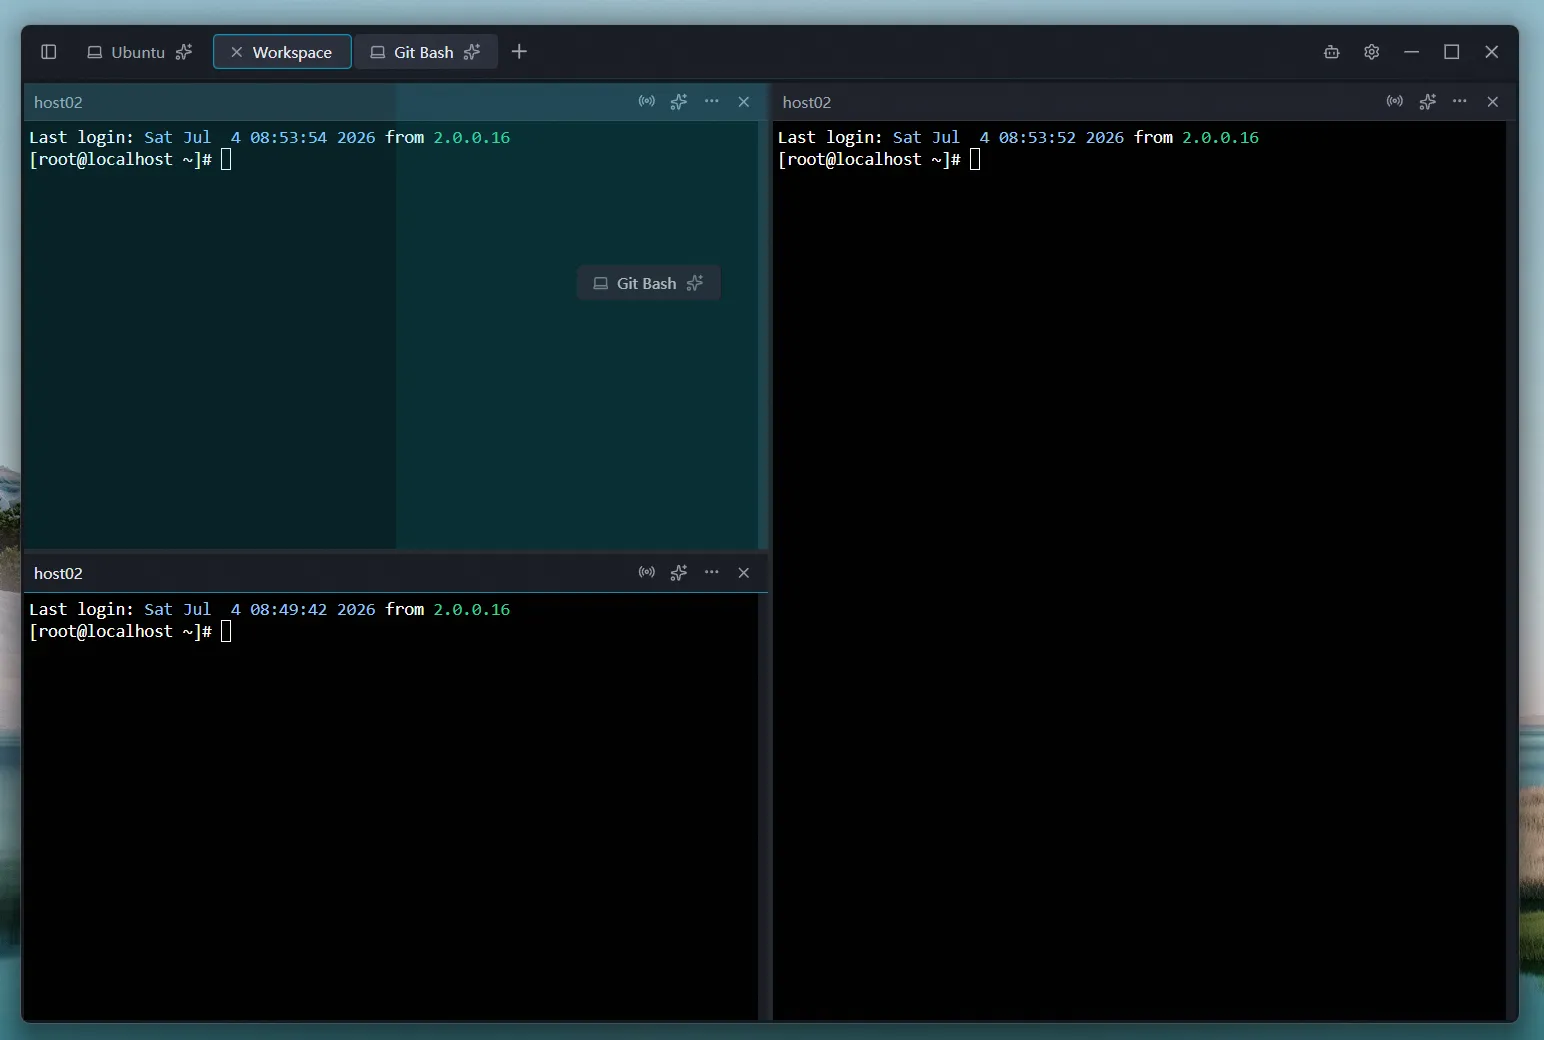The height and width of the screenshot is (1040, 1544).
Task: Switch to the Ubuntu tab
Action: (x=139, y=52)
